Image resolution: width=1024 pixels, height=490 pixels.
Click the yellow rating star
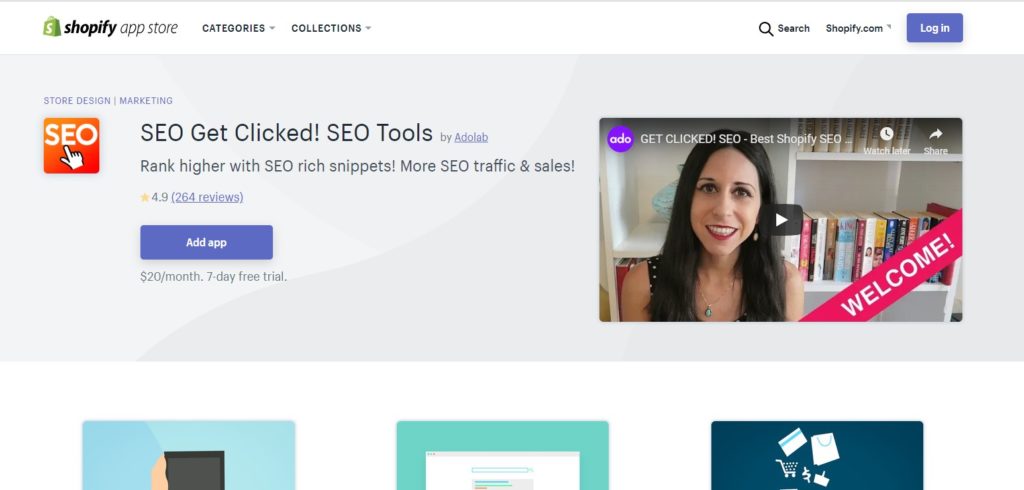(x=145, y=197)
